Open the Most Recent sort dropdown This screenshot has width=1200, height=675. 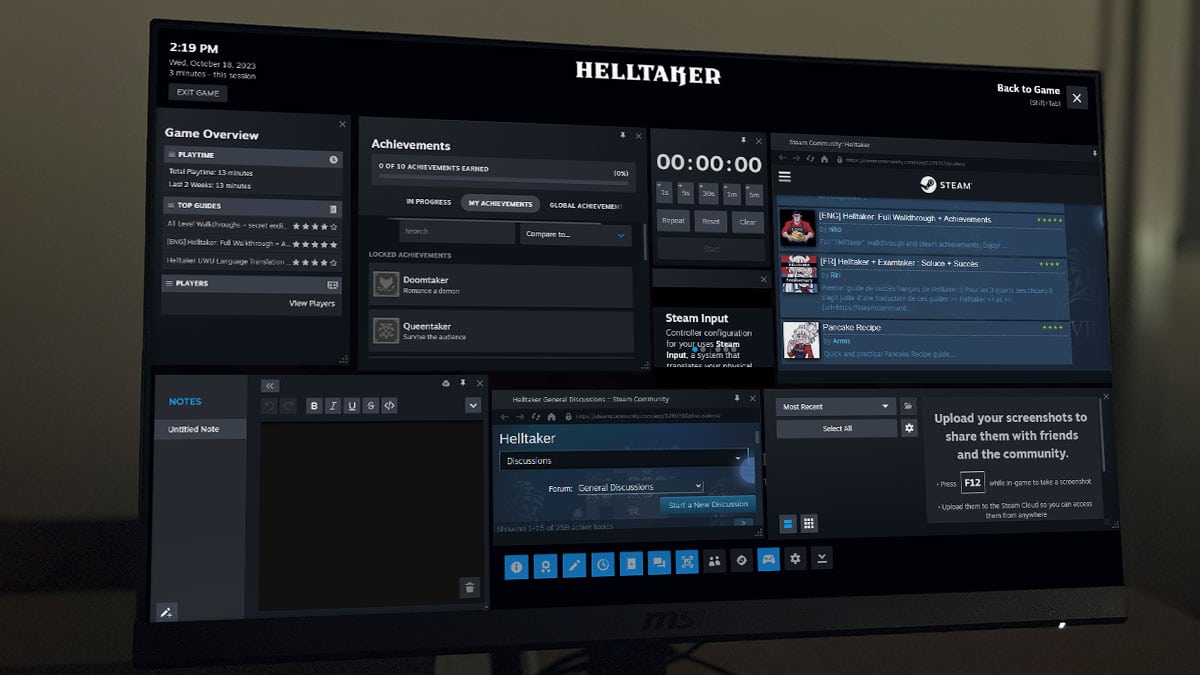coord(835,407)
